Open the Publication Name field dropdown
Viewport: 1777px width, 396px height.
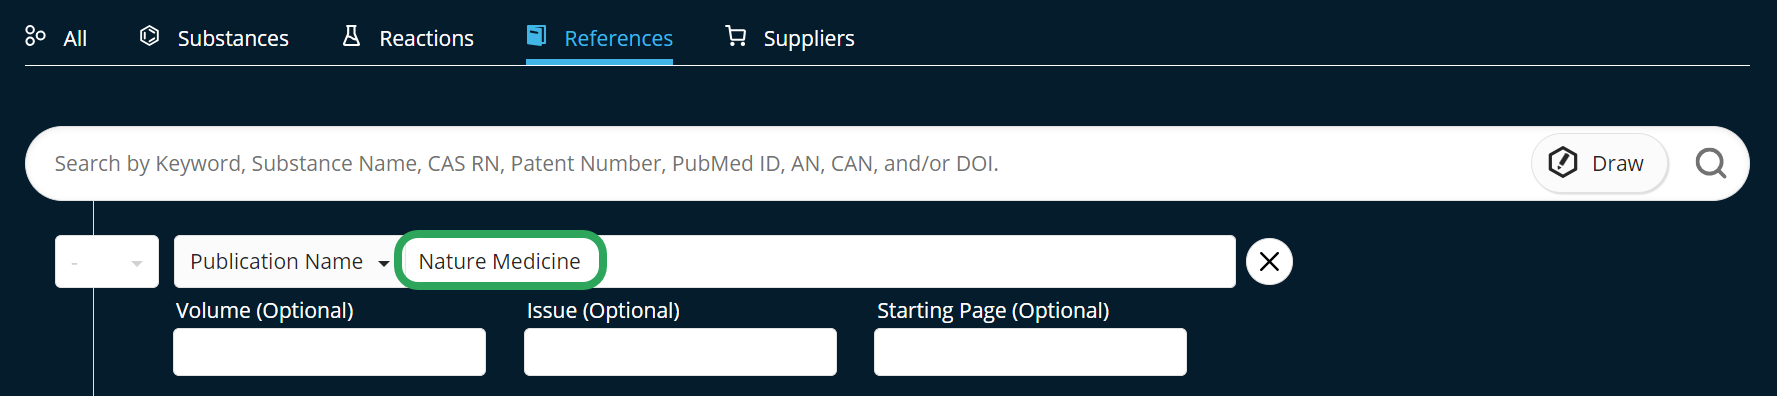click(x=288, y=261)
